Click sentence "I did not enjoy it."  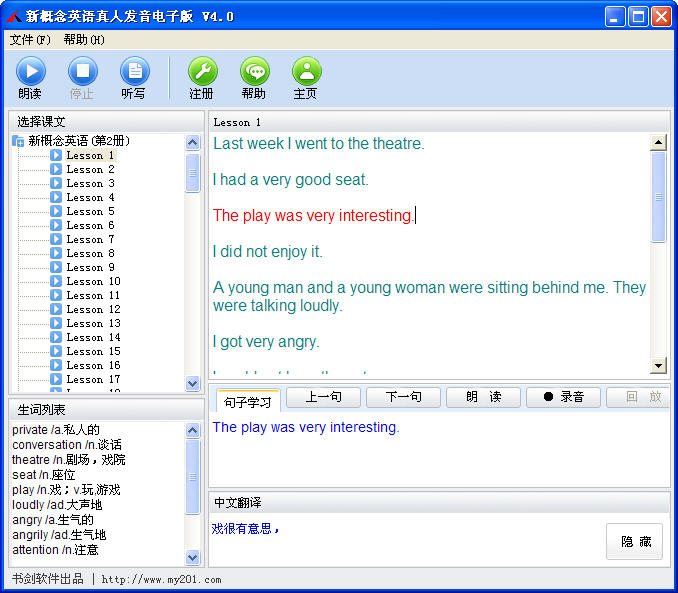268,252
